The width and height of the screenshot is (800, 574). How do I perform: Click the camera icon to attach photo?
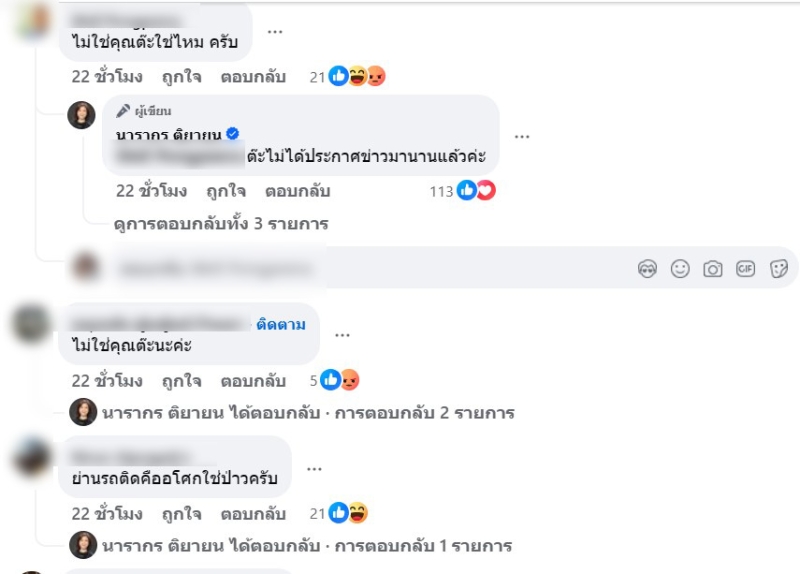tap(712, 268)
